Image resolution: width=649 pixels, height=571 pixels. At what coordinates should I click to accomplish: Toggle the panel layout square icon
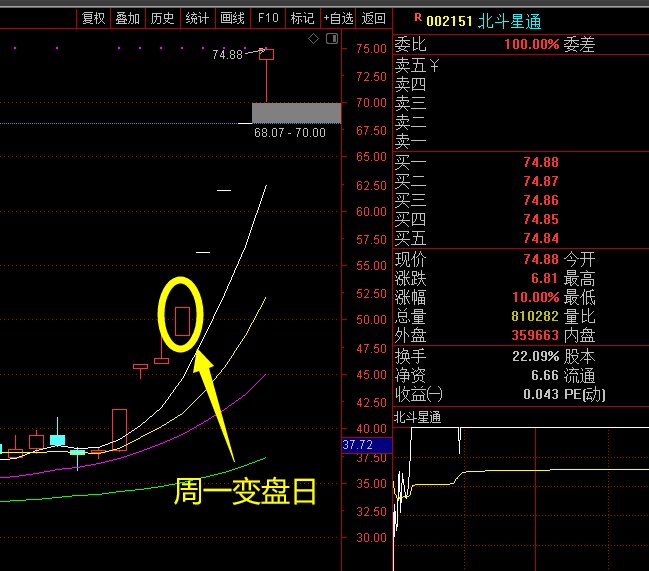pos(331,39)
